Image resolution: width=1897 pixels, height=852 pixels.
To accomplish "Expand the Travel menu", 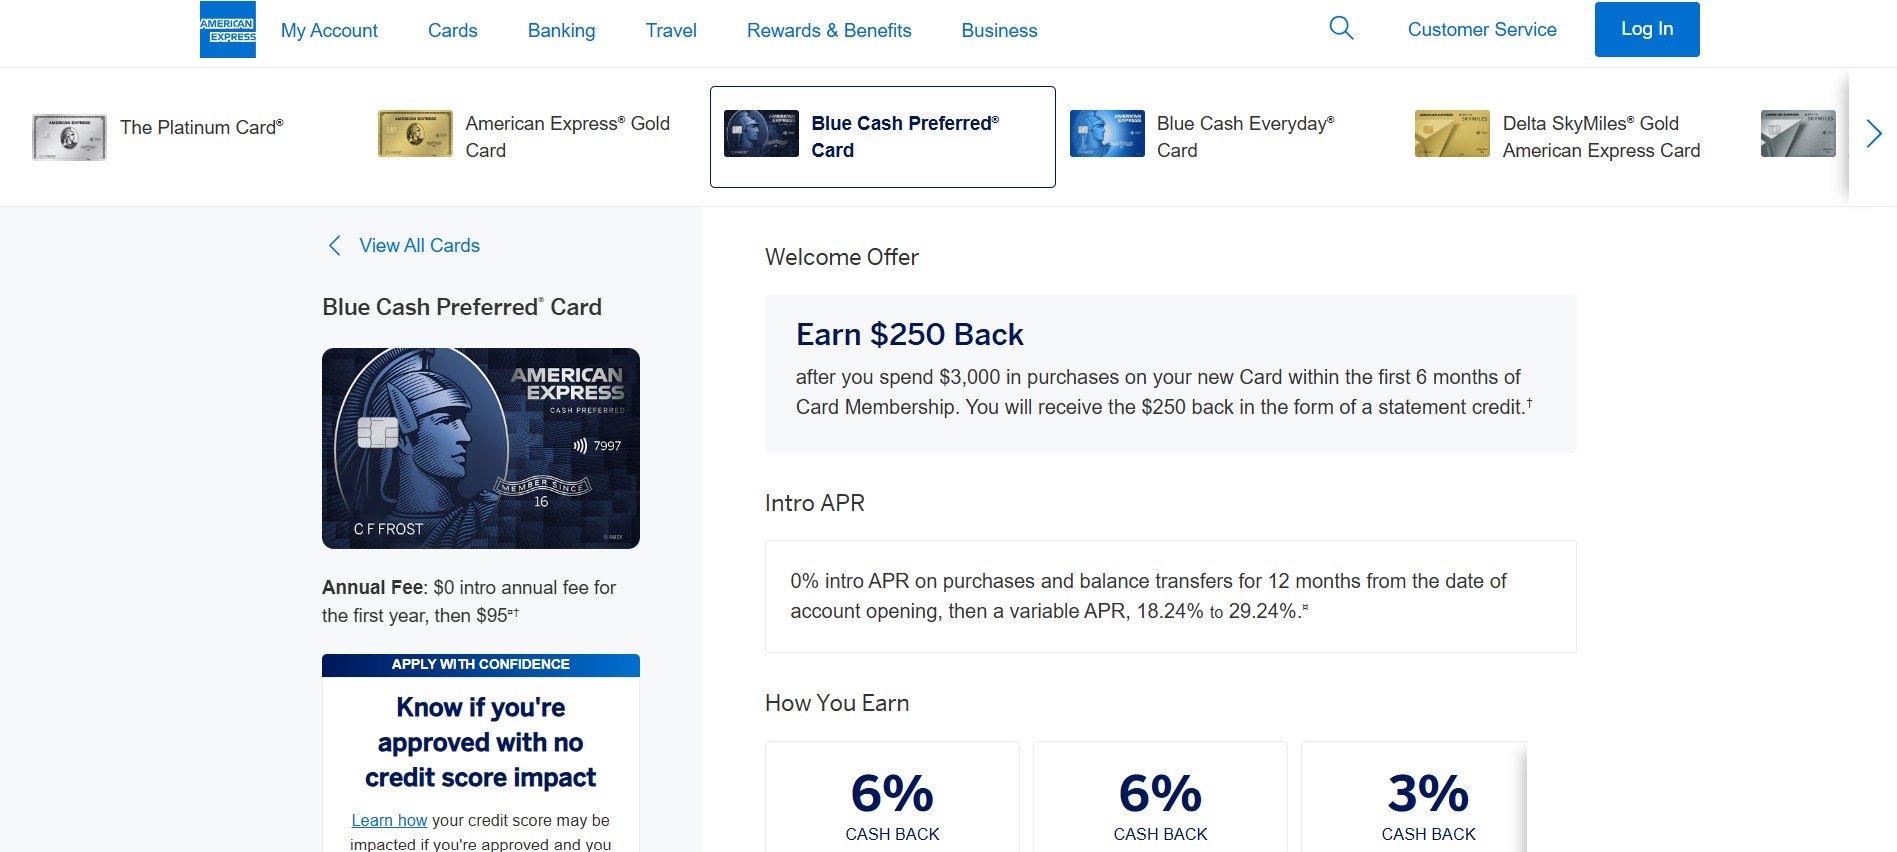I will click(671, 31).
